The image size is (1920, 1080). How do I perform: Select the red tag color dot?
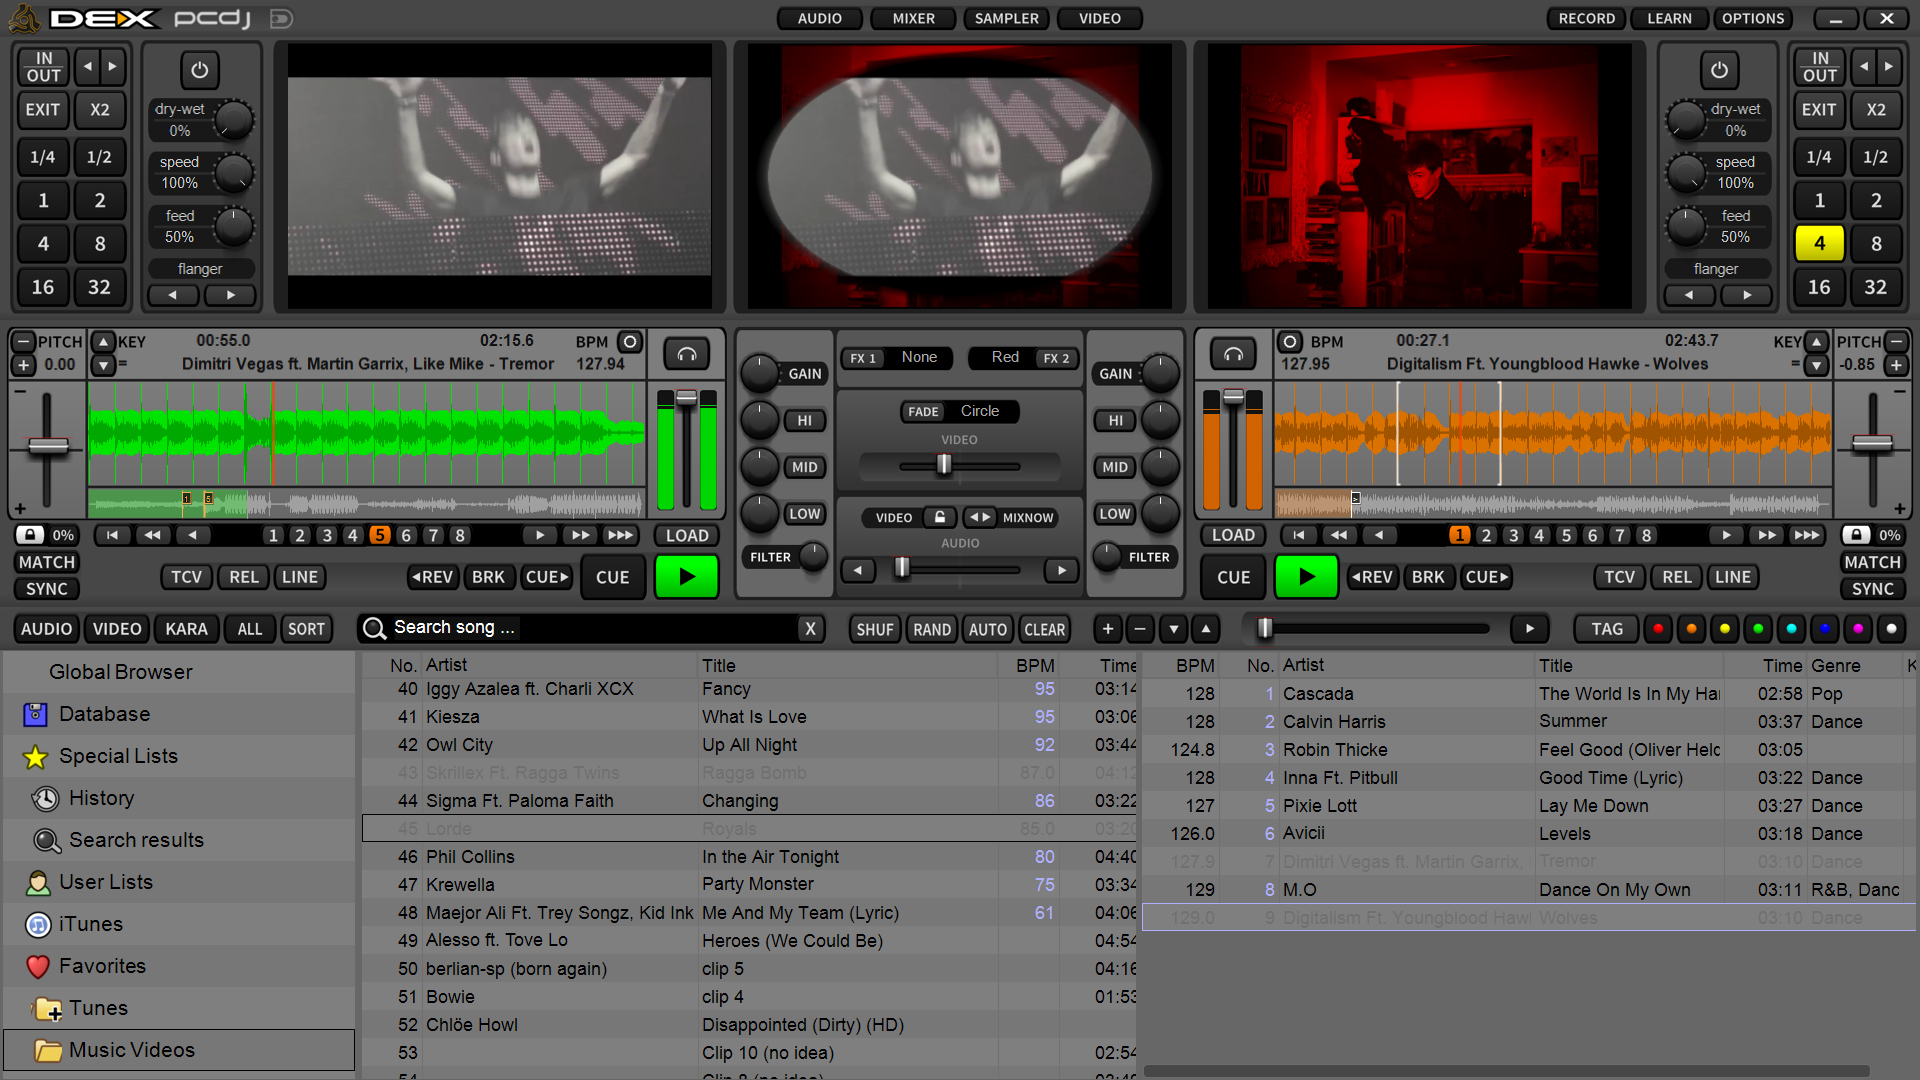1658,629
